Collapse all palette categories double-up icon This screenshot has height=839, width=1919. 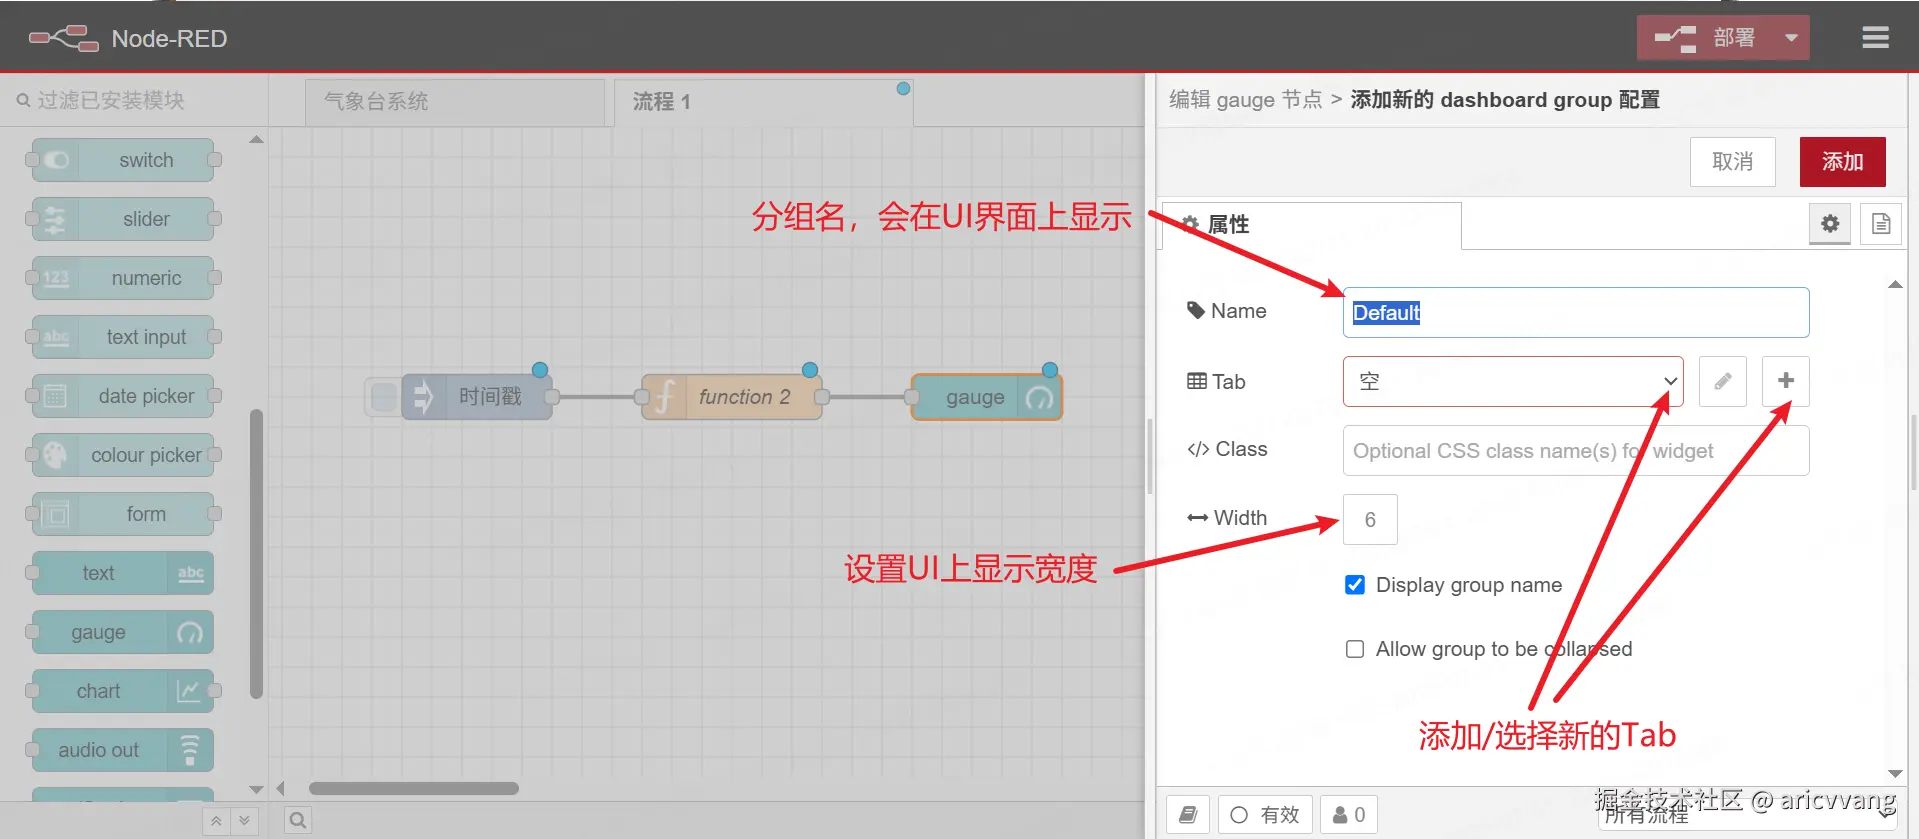coord(216,821)
